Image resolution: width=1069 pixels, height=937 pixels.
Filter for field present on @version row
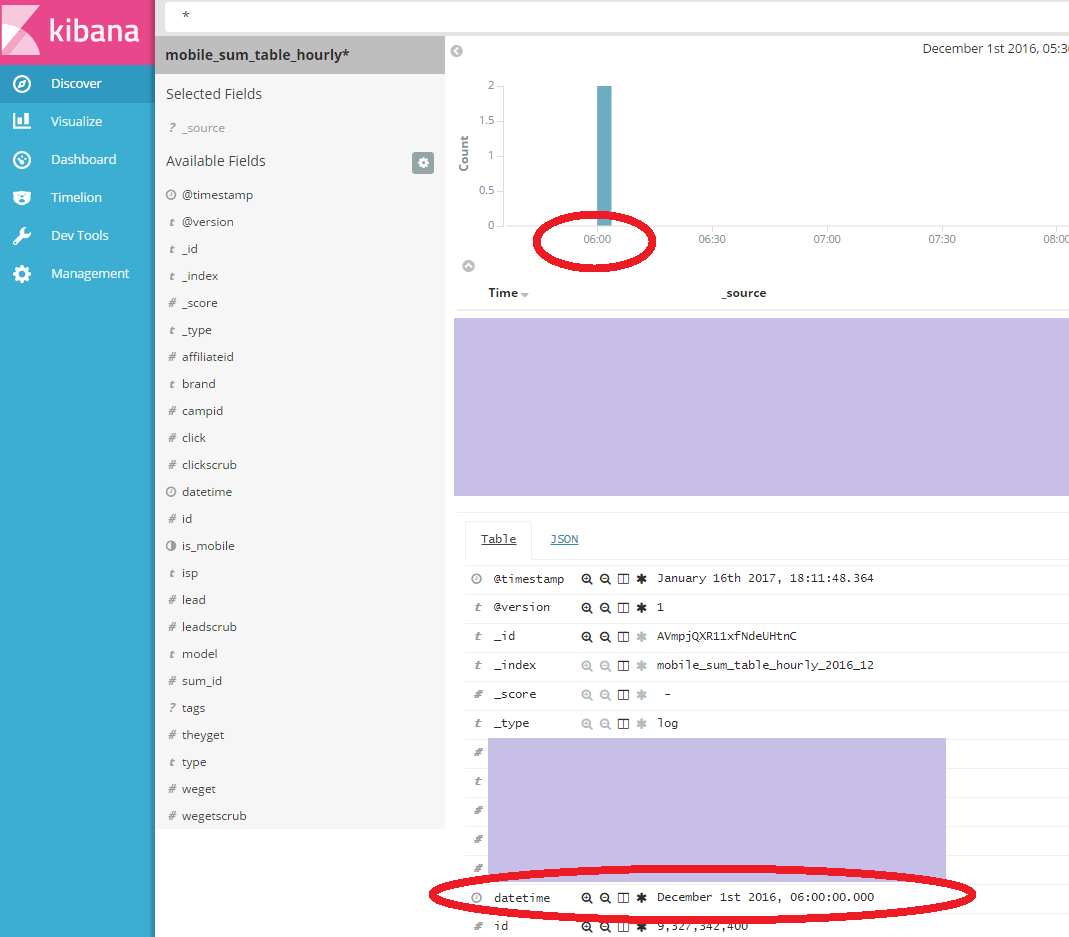click(x=642, y=608)
